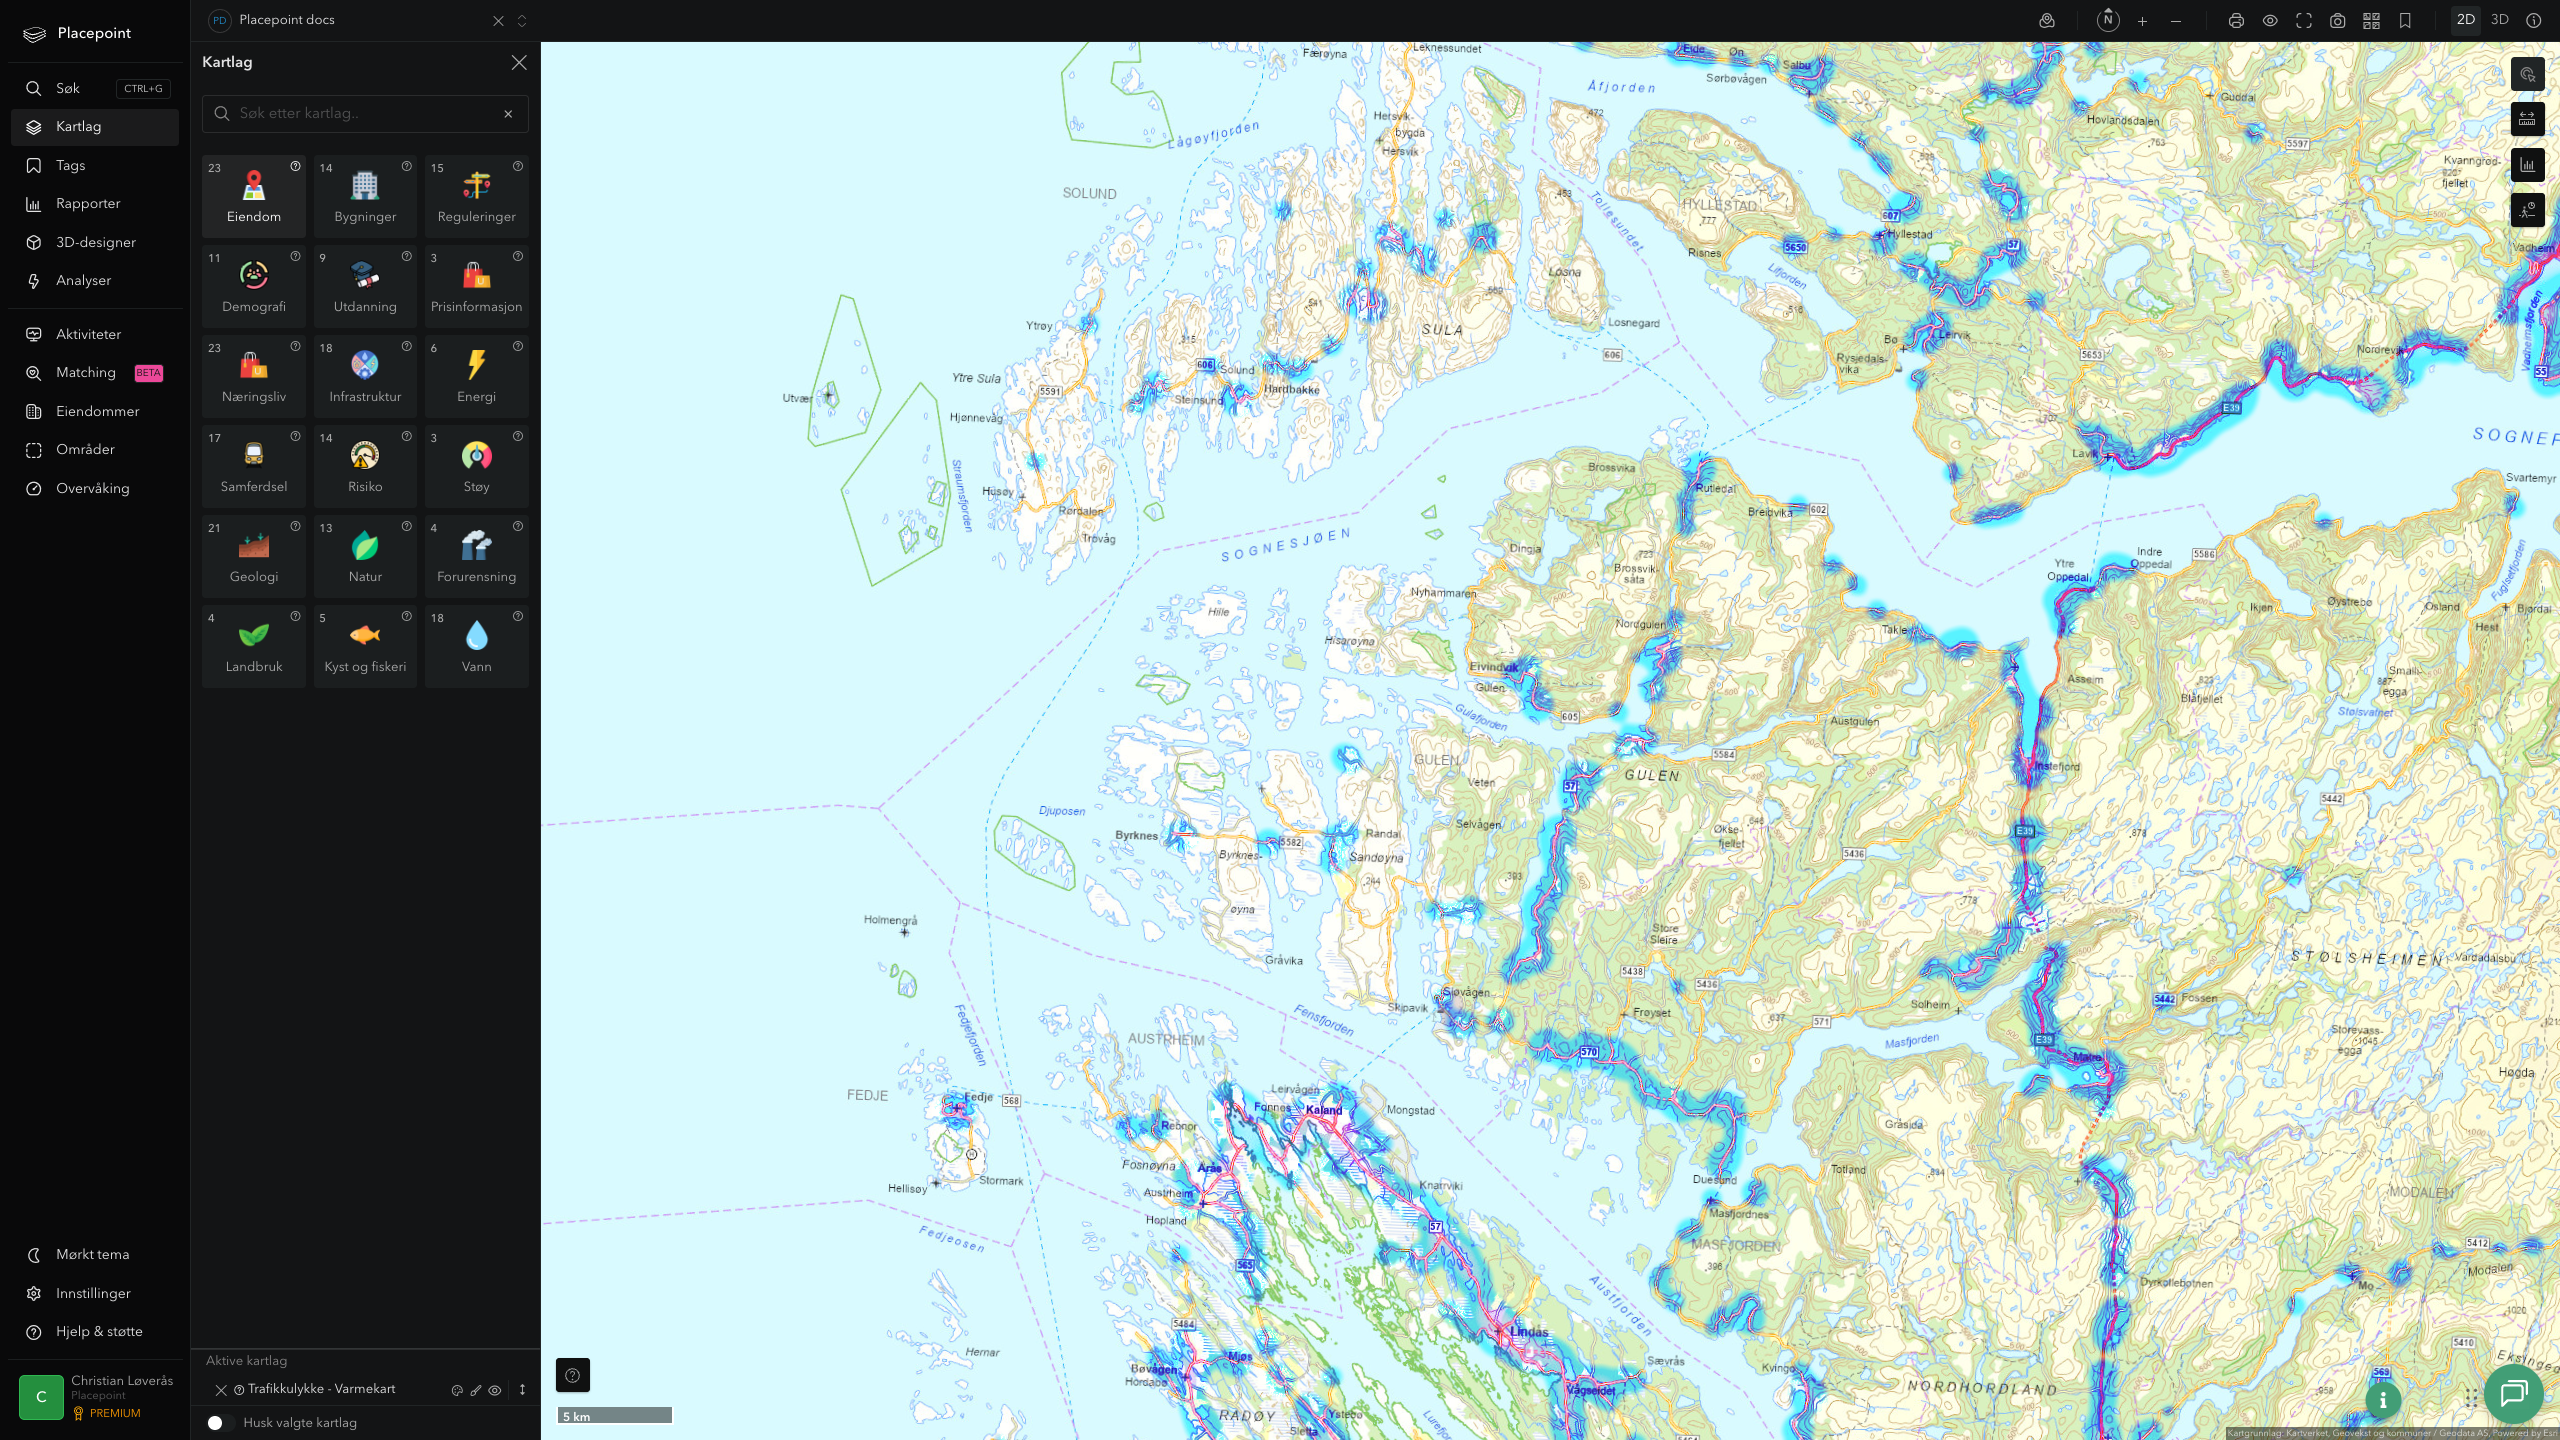
Task: Open the Demografi layer category
Action: coord(254,286)
